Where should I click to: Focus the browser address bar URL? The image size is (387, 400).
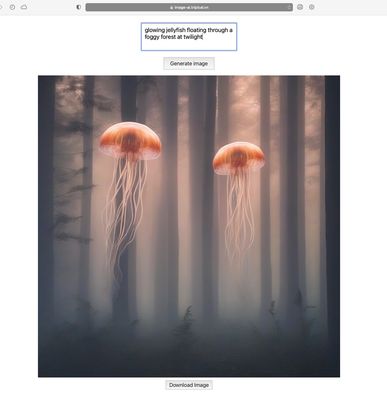pyautogui.click(x=189, y=7)
